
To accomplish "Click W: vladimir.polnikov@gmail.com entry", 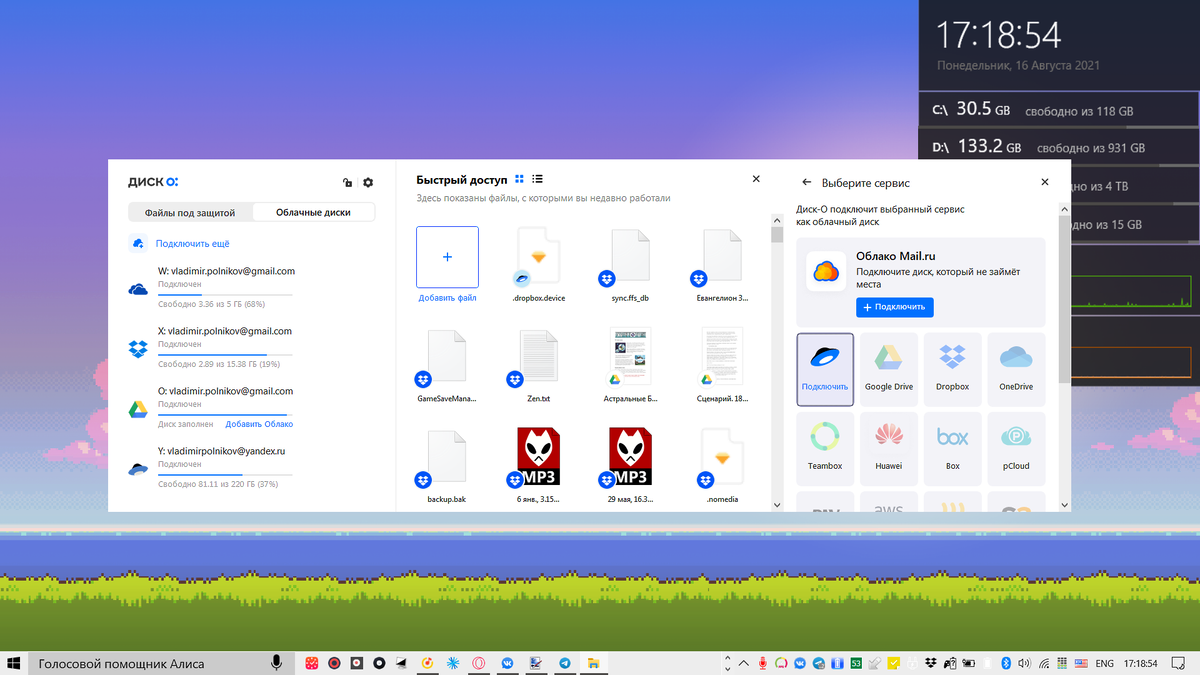I will 226,271.
